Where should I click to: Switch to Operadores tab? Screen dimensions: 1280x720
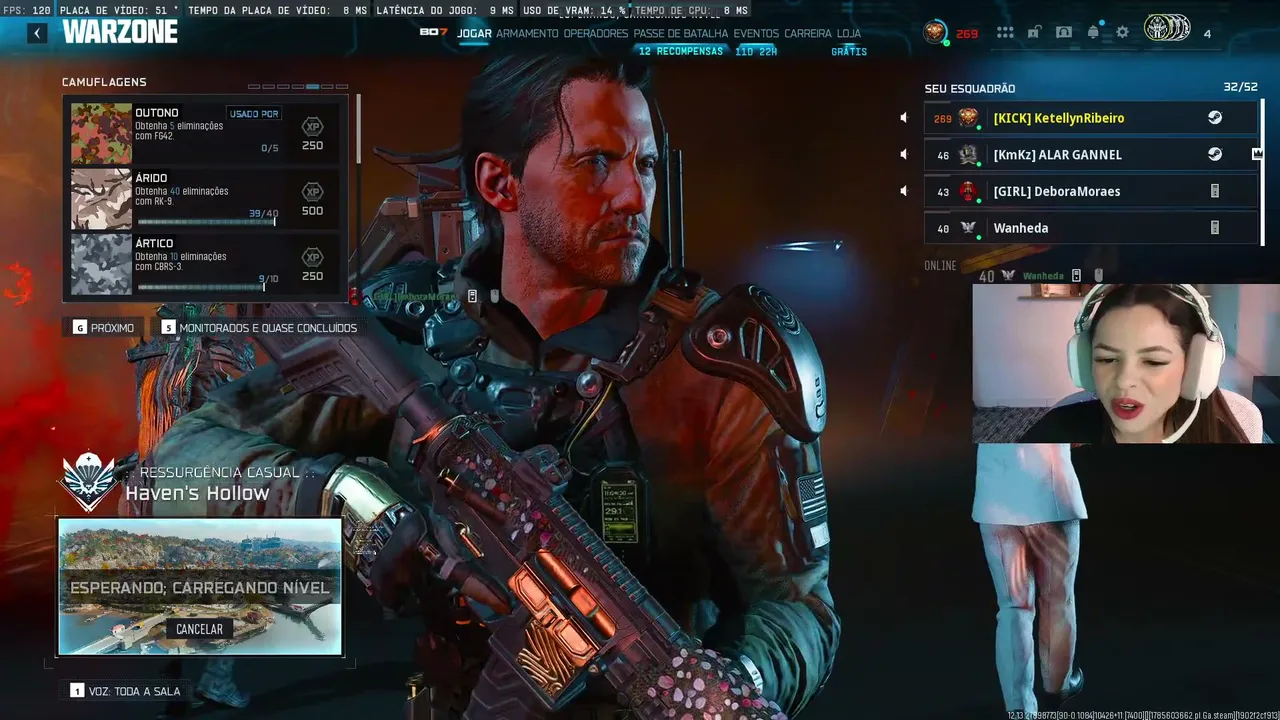tap(596, 33)
